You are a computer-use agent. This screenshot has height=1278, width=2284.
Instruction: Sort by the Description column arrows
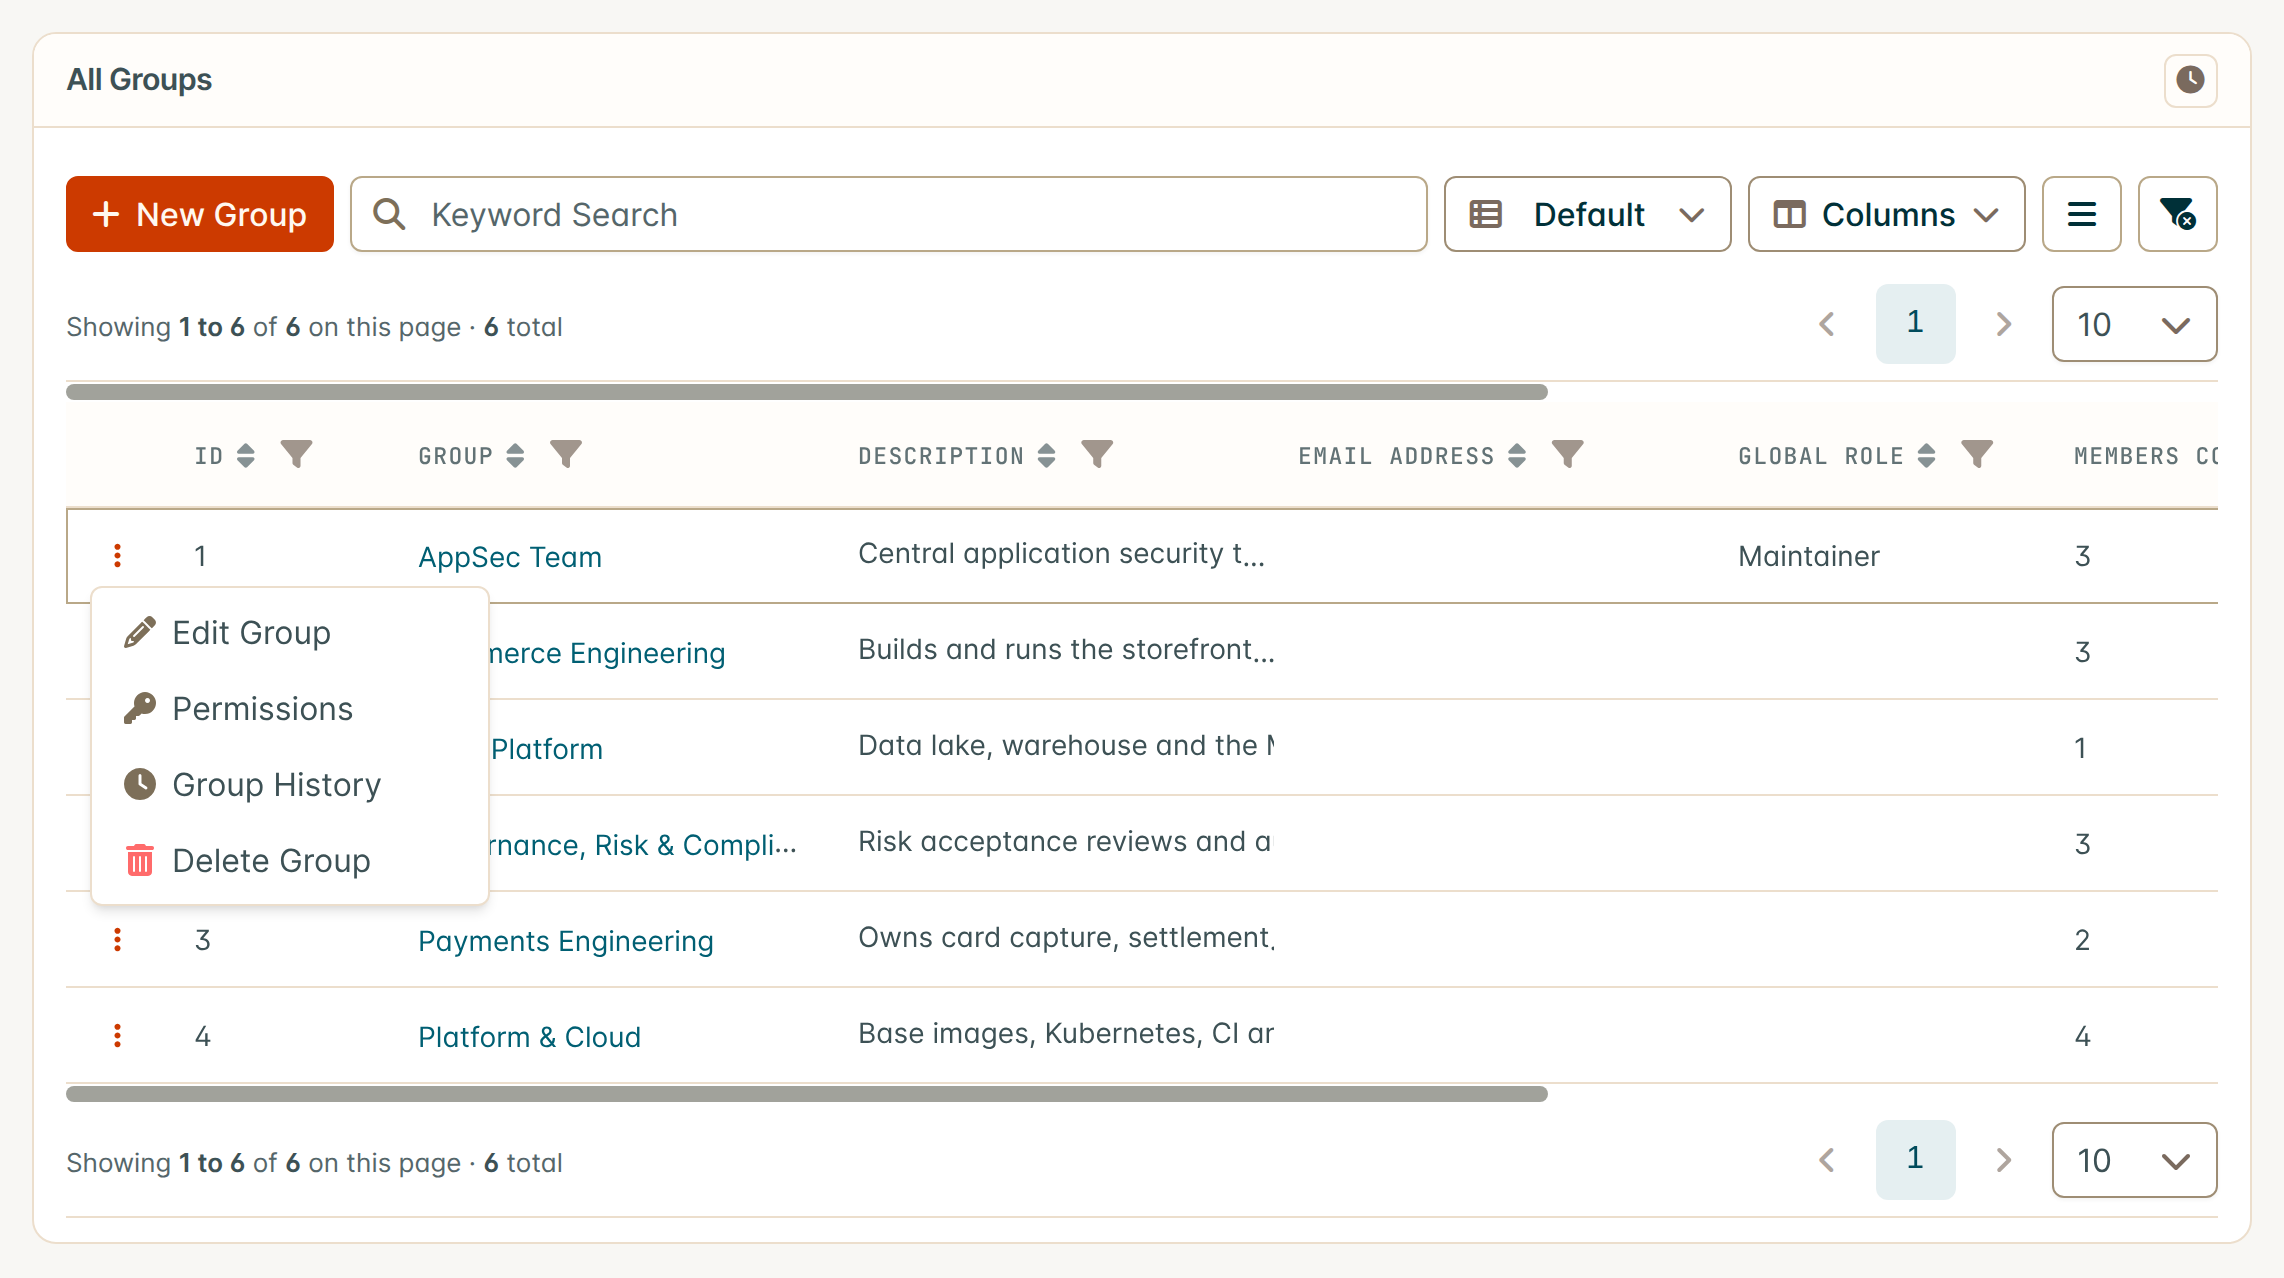[1046, 456]
